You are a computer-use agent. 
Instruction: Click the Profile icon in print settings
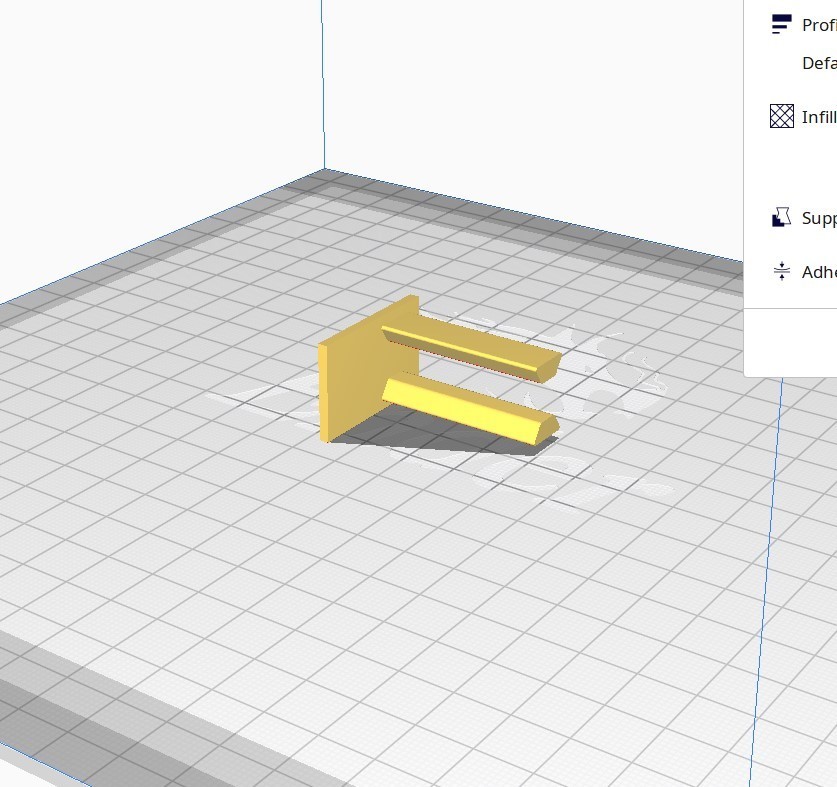(x=783, y=22)
